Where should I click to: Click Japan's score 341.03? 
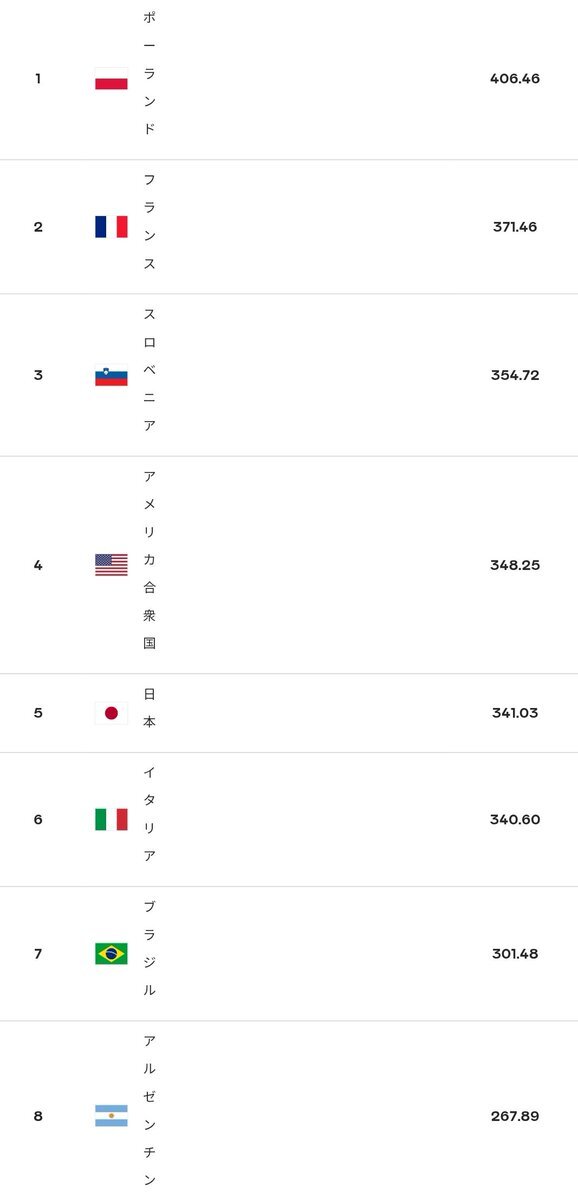coord(515,713)
